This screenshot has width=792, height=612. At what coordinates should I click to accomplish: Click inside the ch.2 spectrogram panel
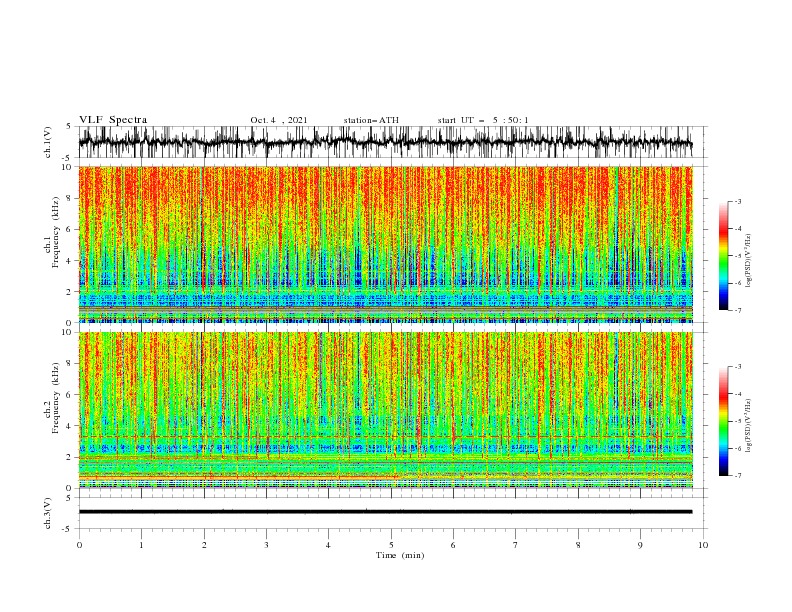[385, 410]
